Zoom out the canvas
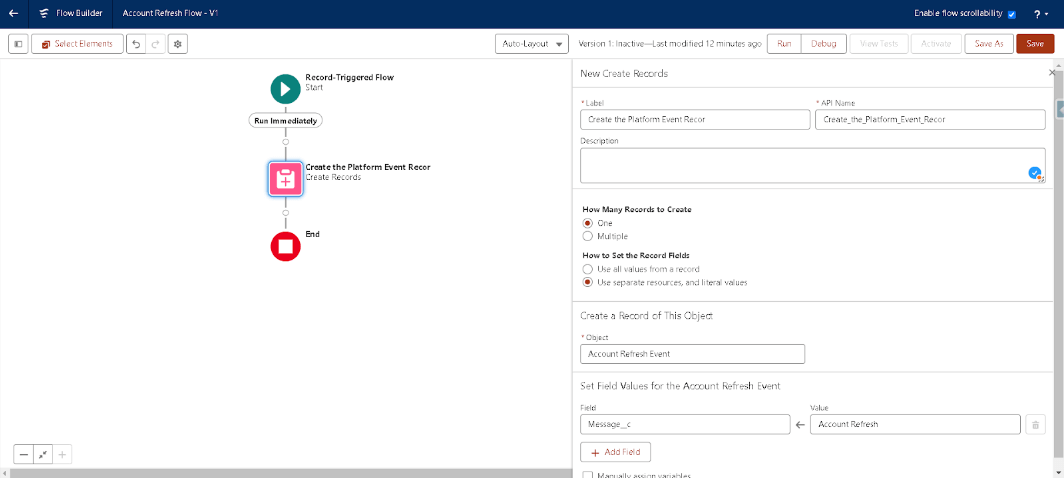1064x480 pixels. tap(24, 454)
